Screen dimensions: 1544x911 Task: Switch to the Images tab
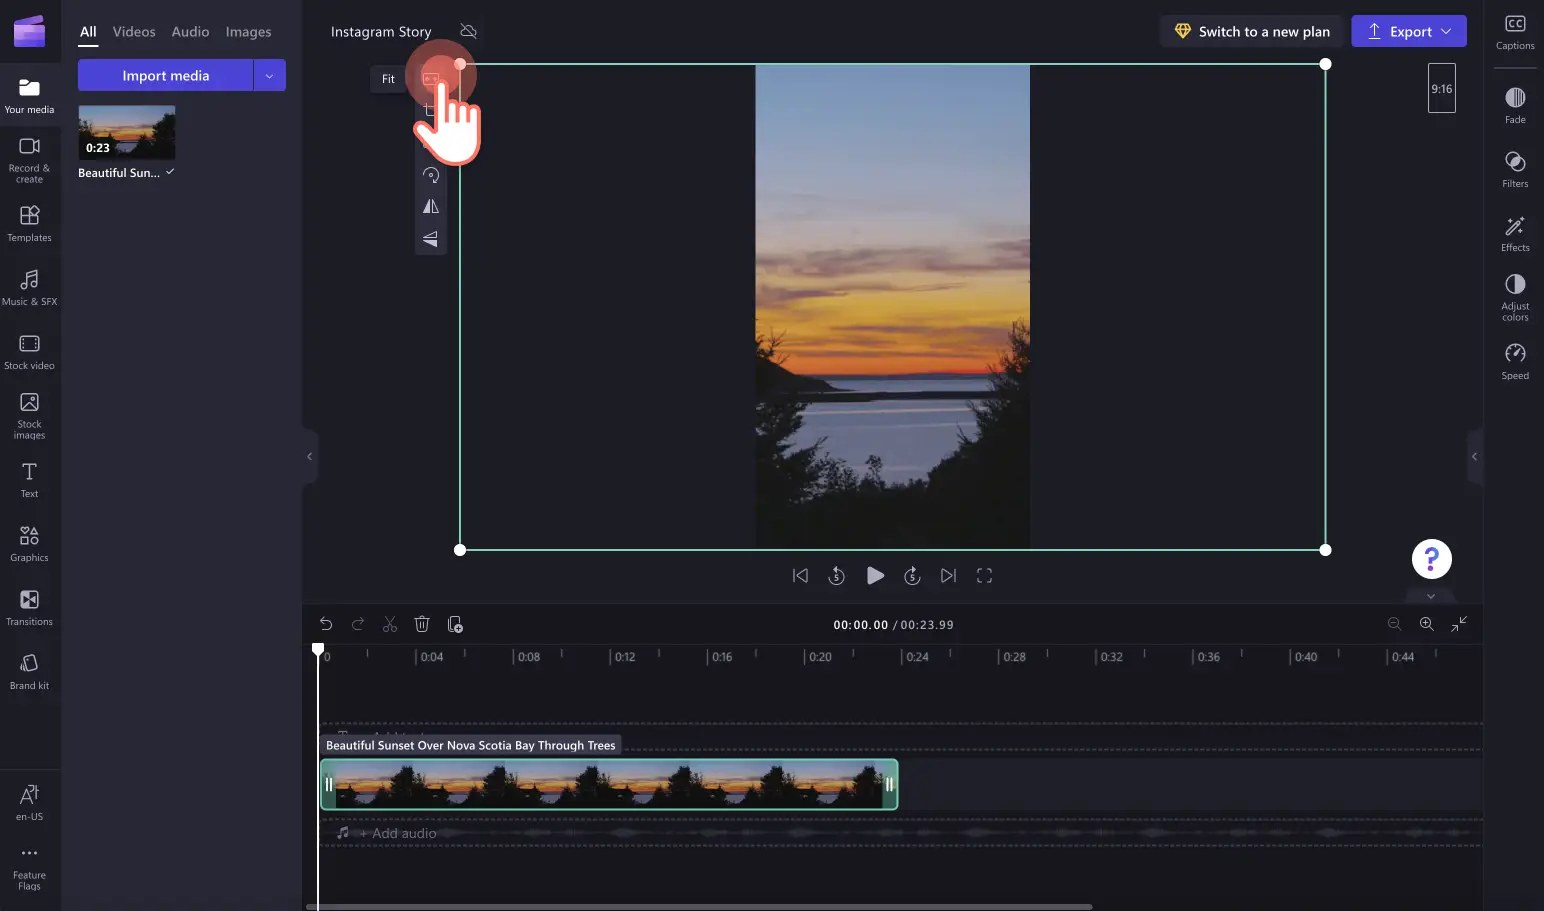(248, 32)
